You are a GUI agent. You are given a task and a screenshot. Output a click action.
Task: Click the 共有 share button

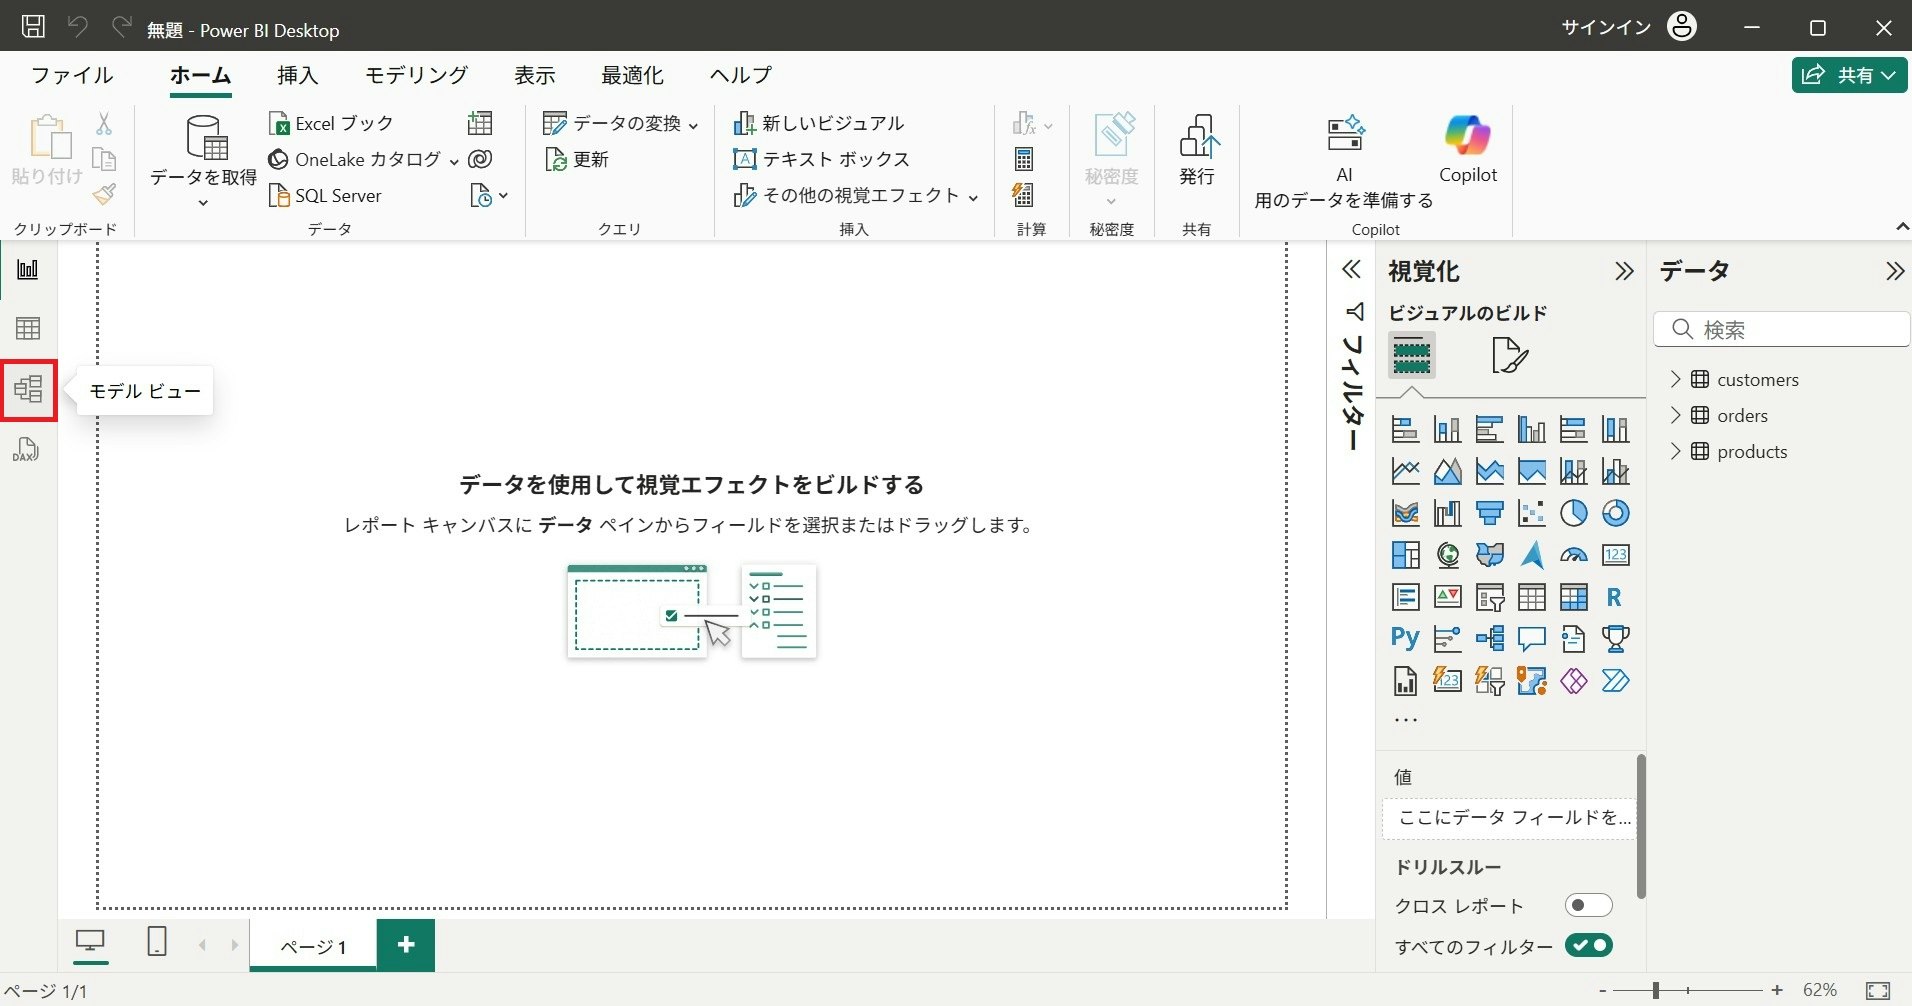tap(1849, 75)
